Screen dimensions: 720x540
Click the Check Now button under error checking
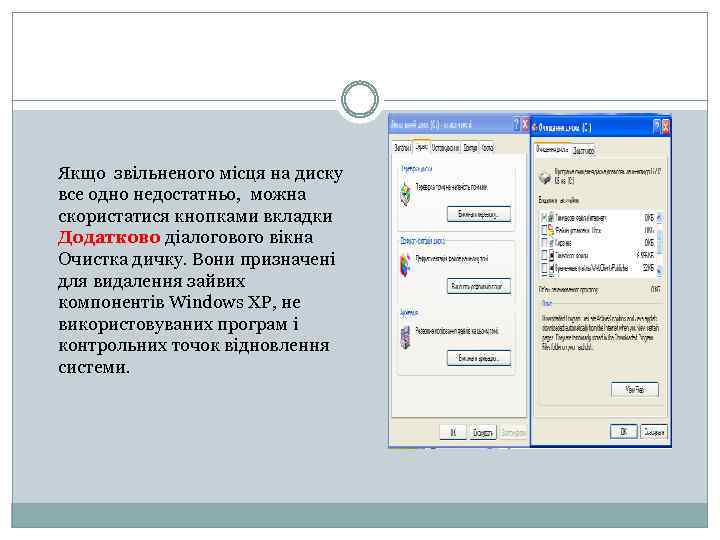pos(479,214)
